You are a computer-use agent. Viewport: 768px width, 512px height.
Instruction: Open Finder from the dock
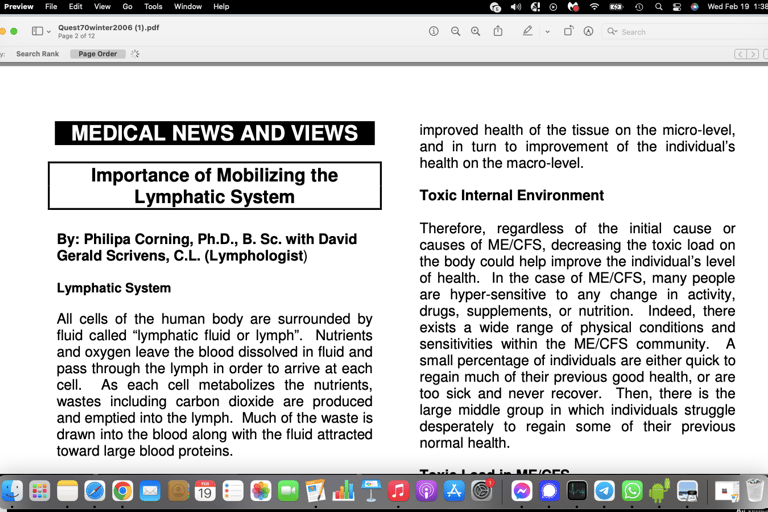(12, 491)
